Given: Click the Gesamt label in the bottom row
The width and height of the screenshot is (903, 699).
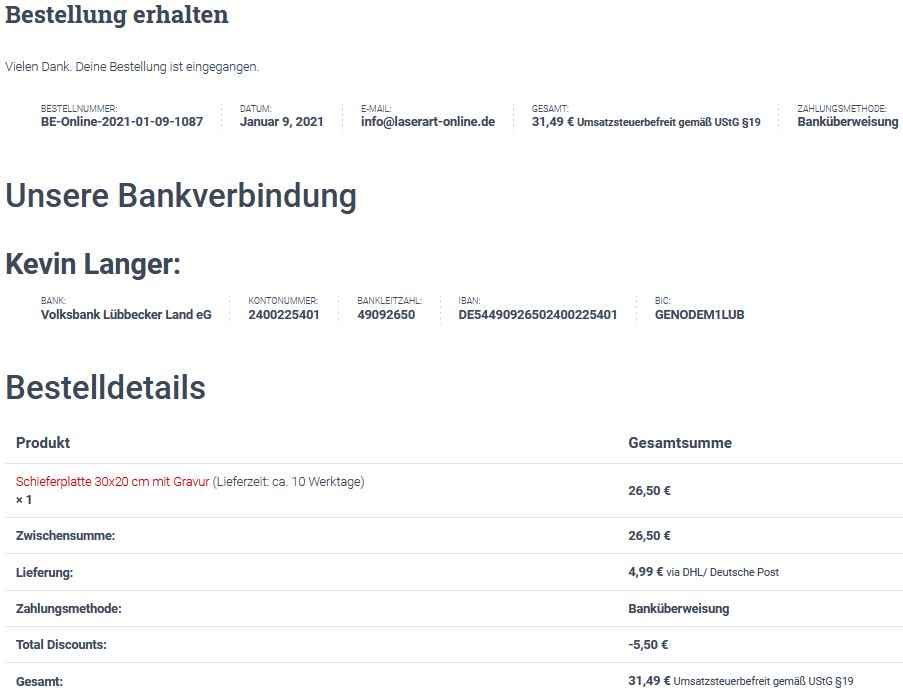Looking at the screenshot, I should pos(39,681).
